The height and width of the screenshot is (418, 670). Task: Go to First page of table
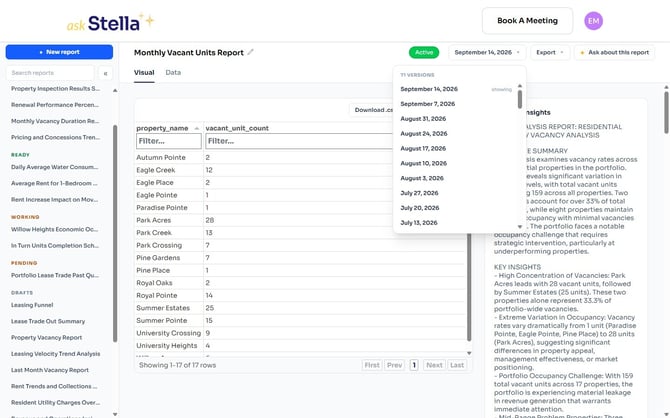tap(372, 365)
